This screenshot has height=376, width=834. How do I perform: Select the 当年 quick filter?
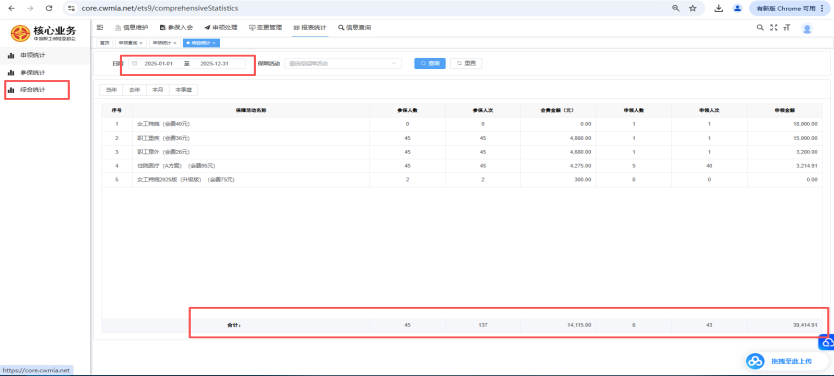tap(111, 90)
